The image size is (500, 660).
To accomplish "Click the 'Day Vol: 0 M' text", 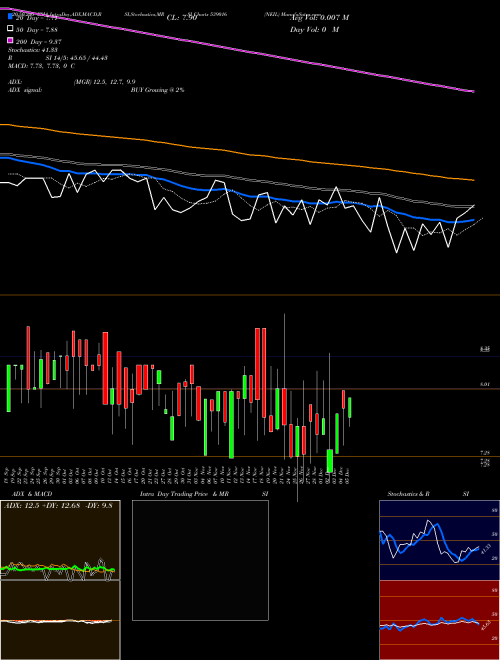I will point(314,29).
